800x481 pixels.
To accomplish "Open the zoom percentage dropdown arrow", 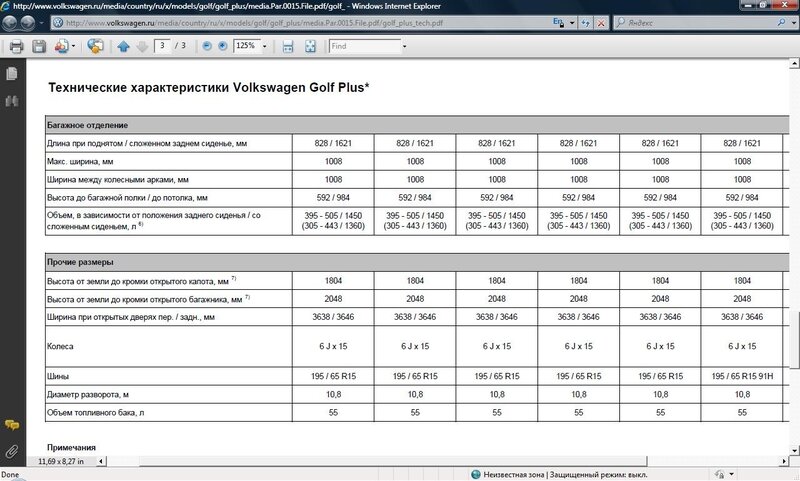I will click(x=264, y=46).
